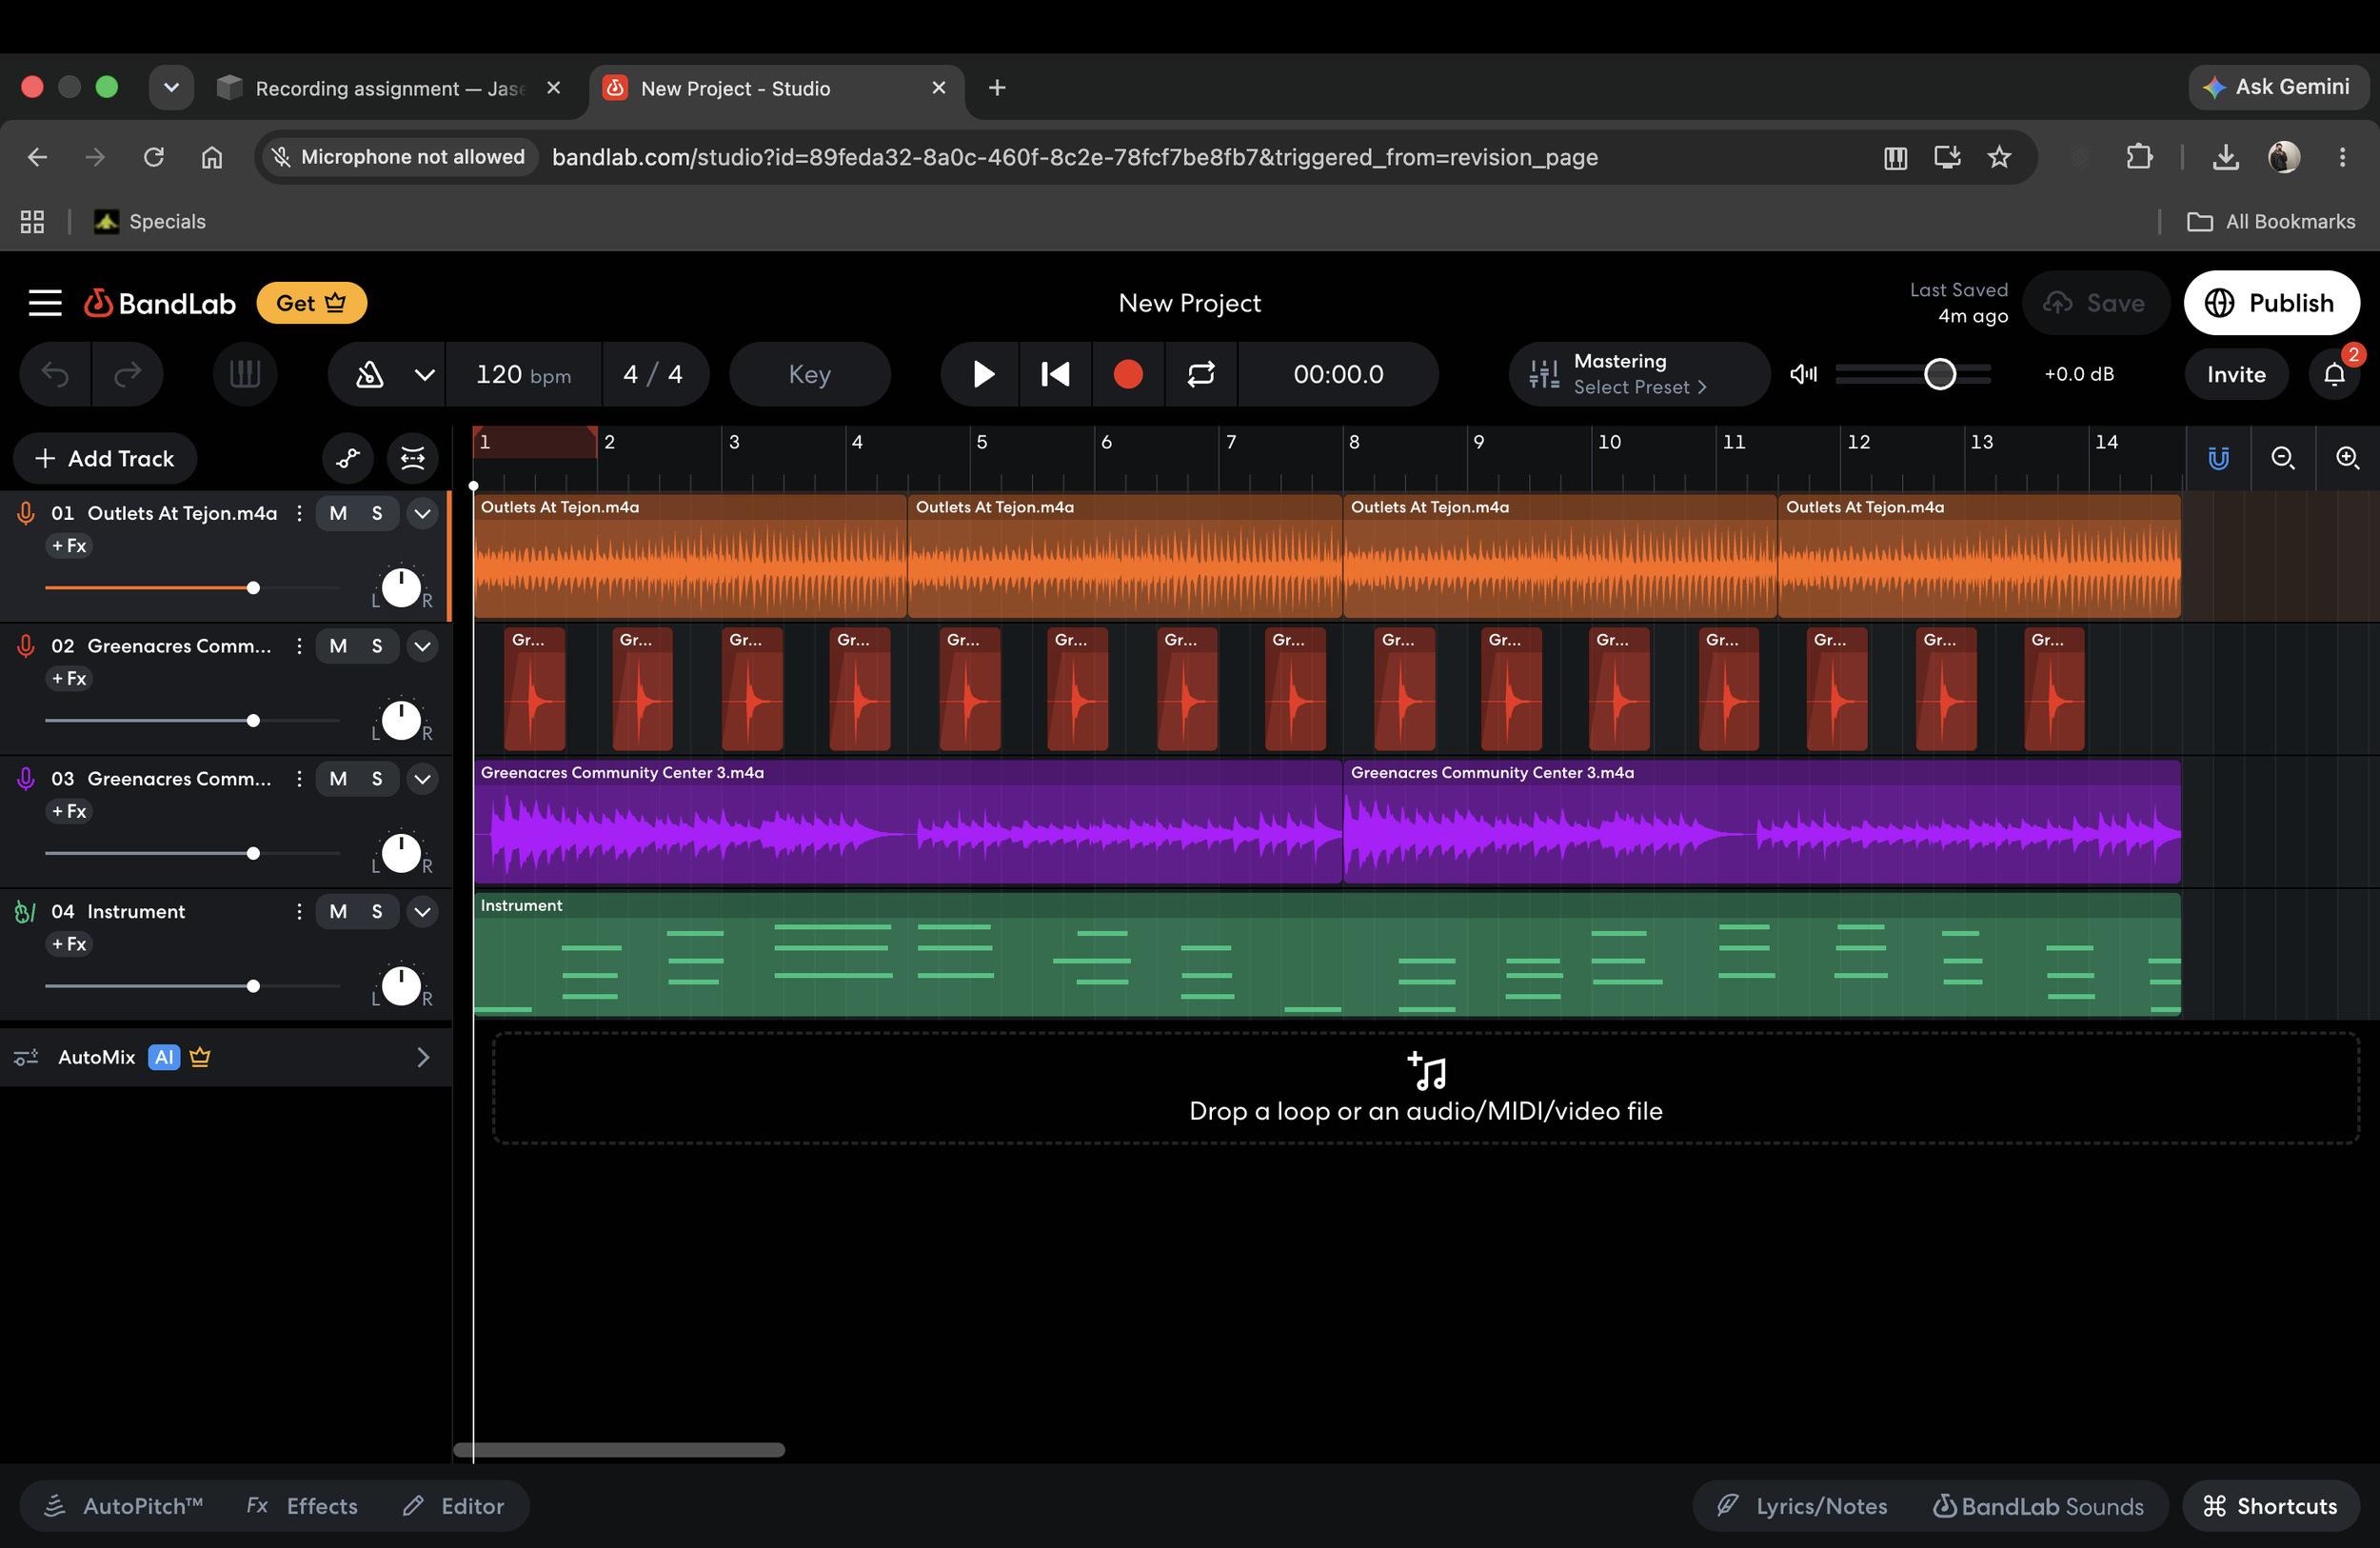Mute track 02 Greenacres
The width and height of the screenshot is (2380, 1548).
338,646
